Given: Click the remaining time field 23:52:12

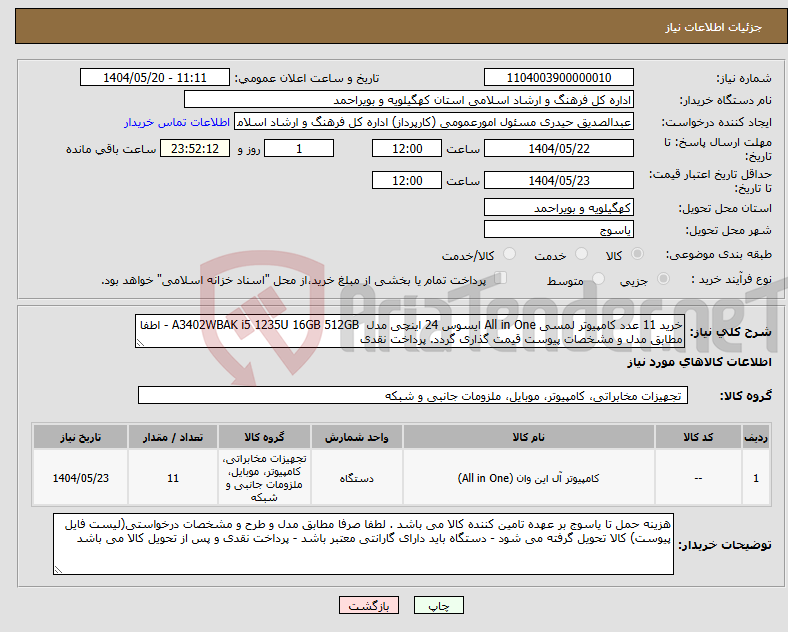Looking at the screenshot, I should coord(195,149).
